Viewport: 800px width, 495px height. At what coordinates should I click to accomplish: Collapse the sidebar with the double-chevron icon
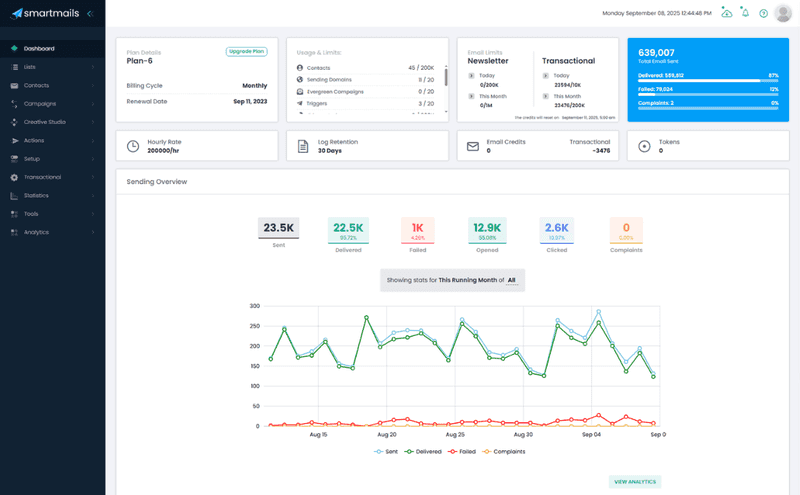pyautogui.click(x=90, y=13)
